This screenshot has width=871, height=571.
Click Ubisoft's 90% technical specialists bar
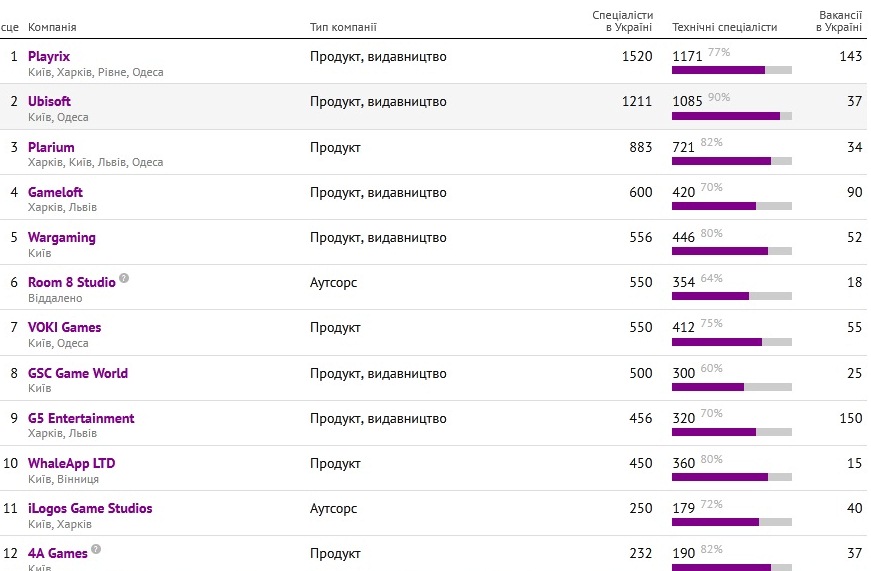click(732, 116)
